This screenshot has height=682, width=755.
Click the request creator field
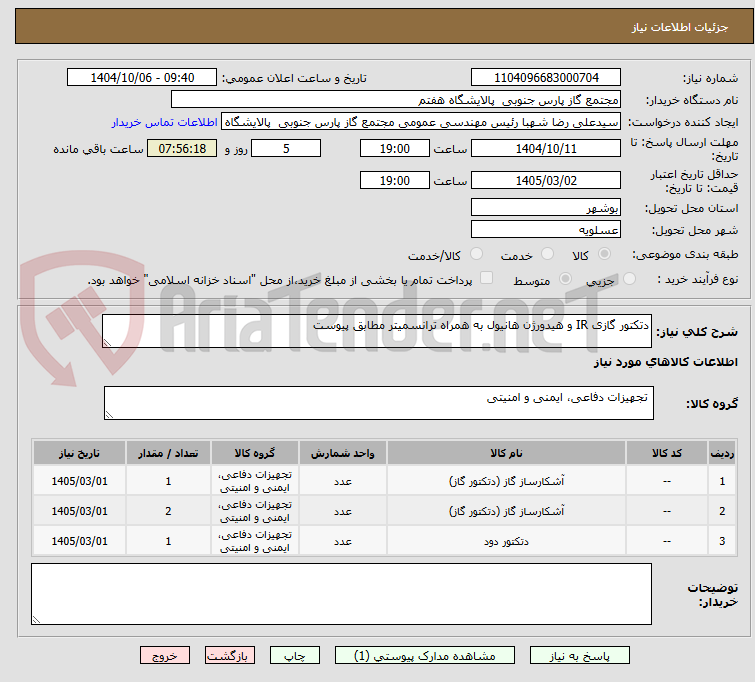pos(421,122)
